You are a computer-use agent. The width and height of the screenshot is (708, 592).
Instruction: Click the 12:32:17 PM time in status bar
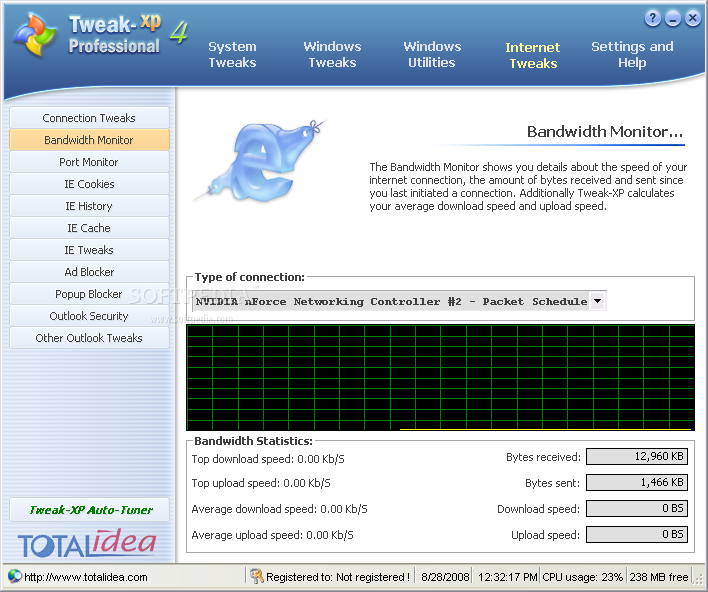[508, 577]
